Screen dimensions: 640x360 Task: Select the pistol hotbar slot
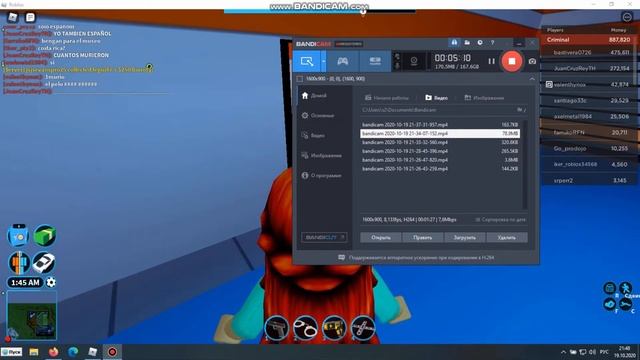pyautogui.click(x=277, y=327)
